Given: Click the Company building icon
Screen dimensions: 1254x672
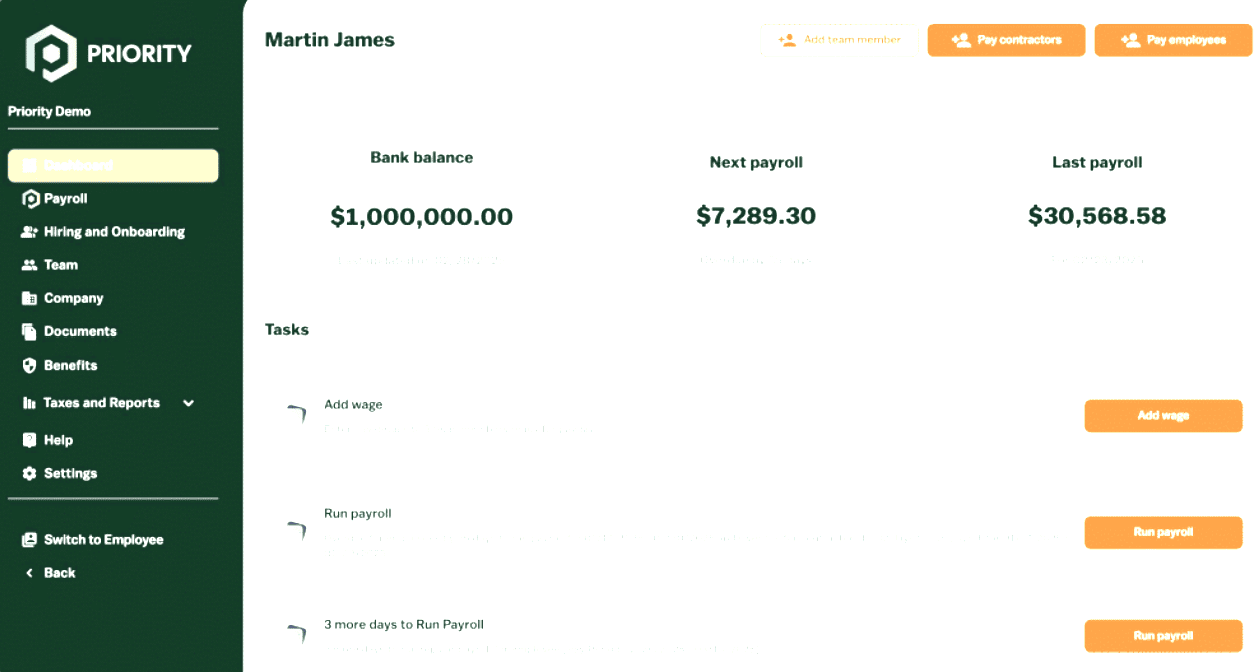Looking at the screenshot, I should [x=30, y=298].
